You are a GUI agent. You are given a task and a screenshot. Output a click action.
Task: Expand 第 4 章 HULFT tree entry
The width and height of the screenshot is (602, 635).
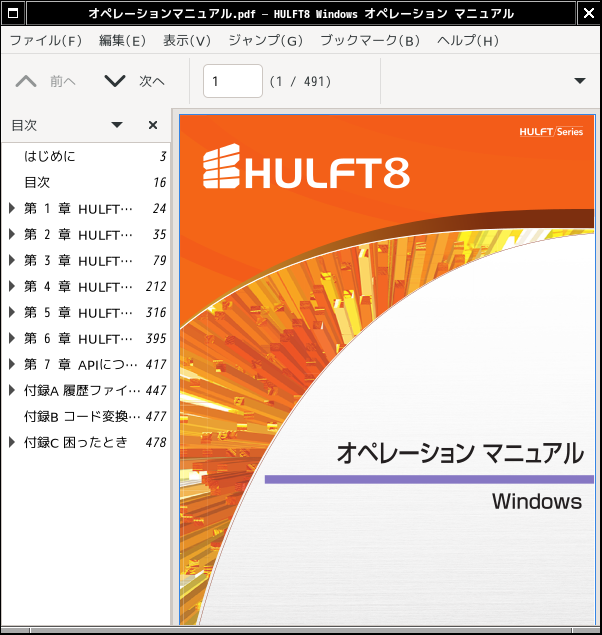pyautogui.click(x=12, y=286)
